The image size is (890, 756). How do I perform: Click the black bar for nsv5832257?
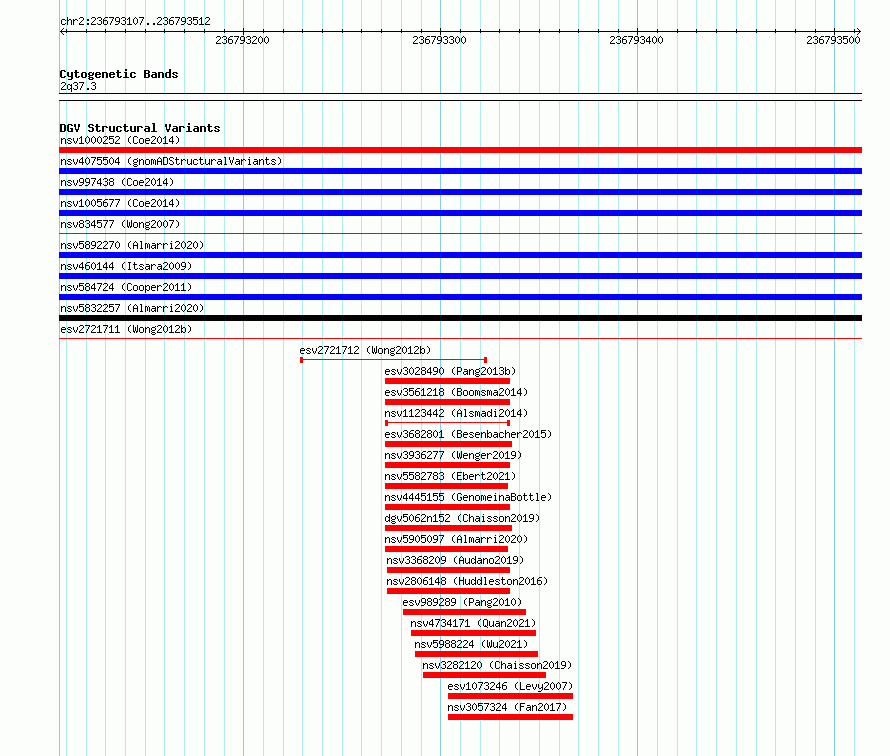point(460,318)
